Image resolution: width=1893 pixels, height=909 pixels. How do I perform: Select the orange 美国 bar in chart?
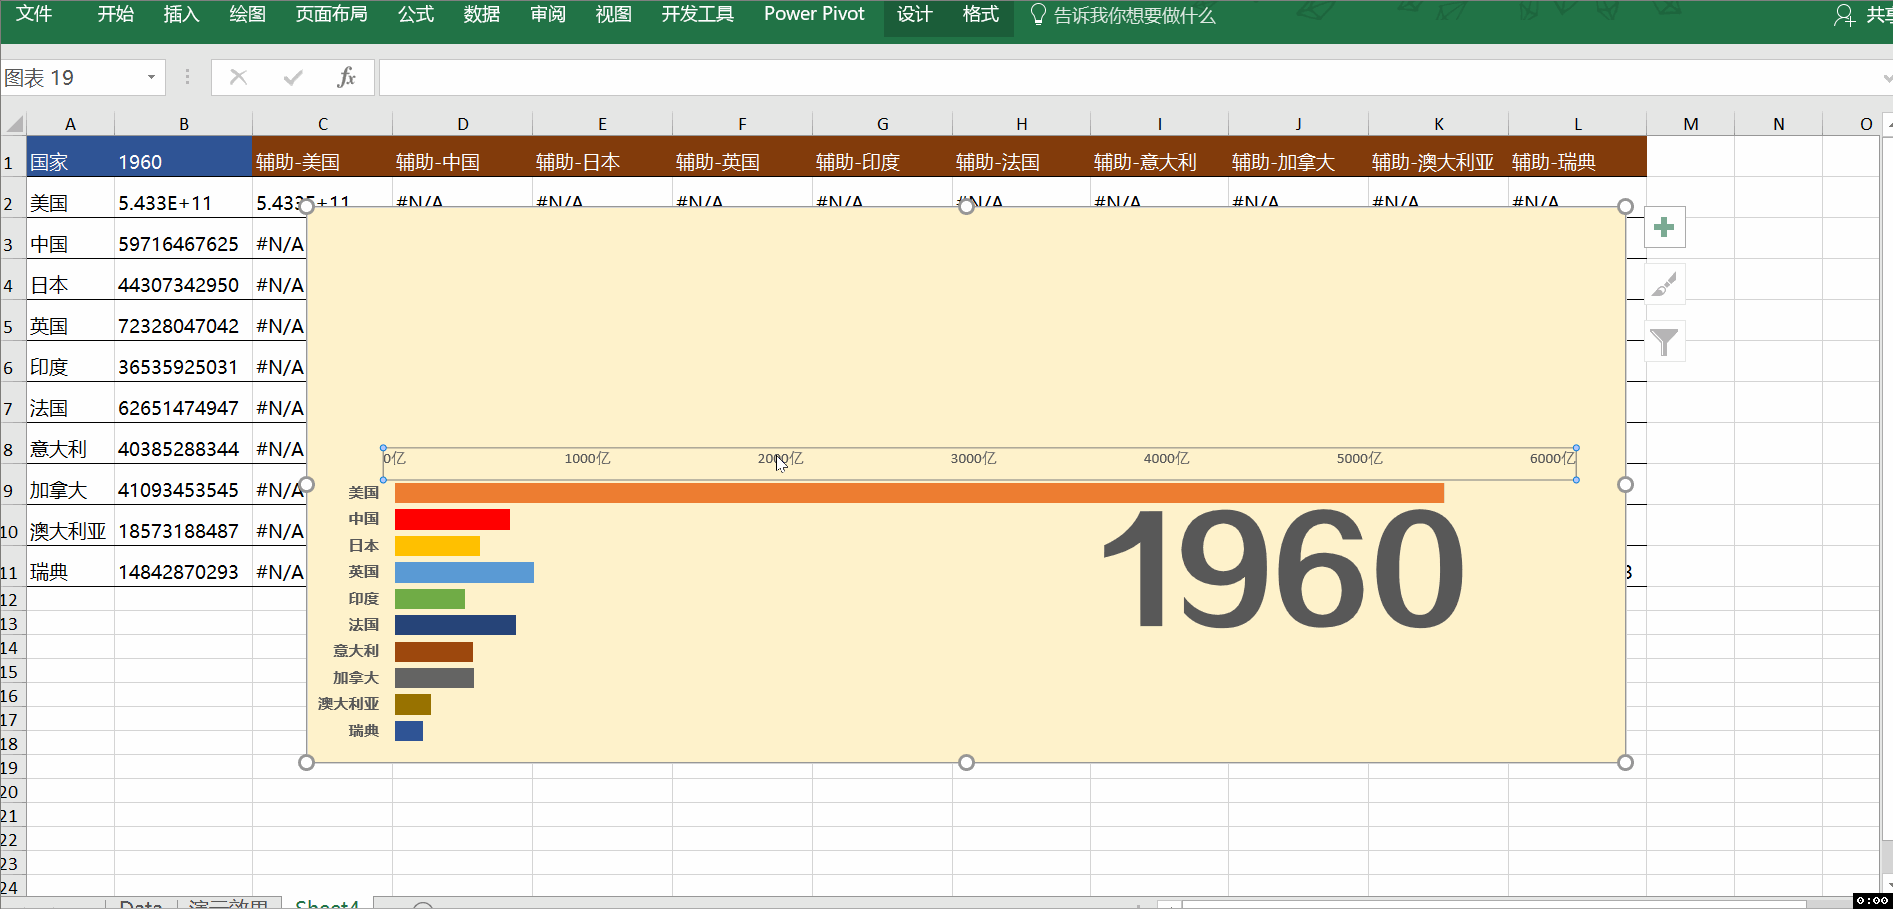tap(919, 493)
